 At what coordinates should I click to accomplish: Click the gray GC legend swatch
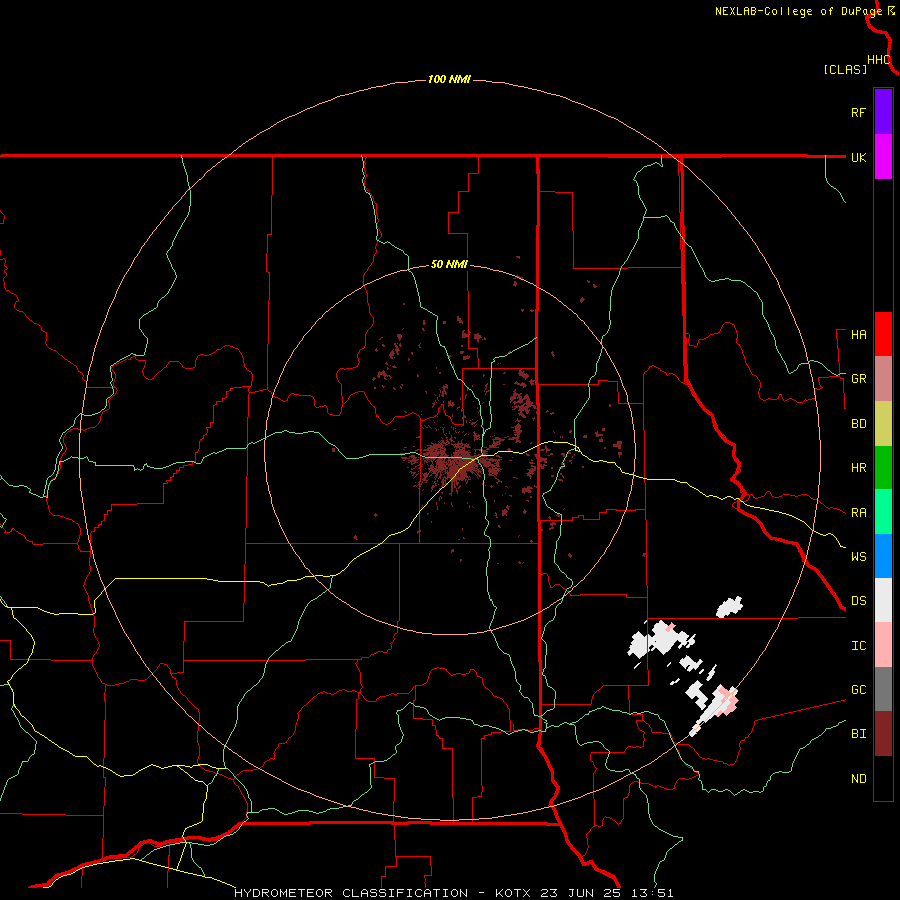(x=883, y=689)
